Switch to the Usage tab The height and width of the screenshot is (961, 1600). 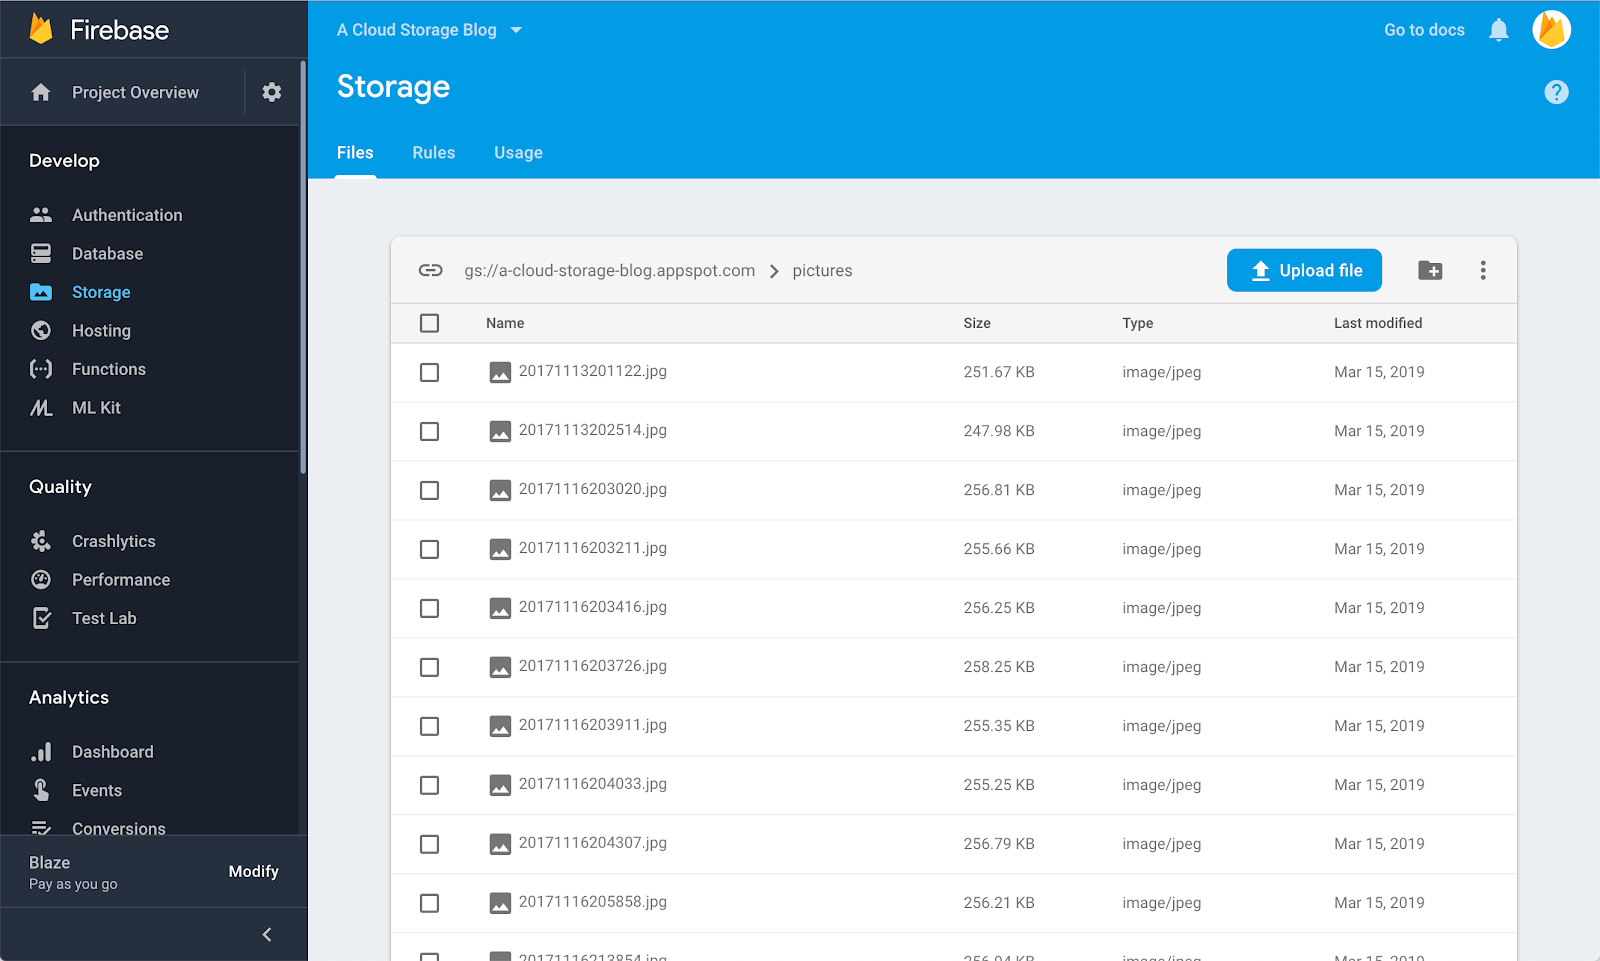tap(518, 153)
